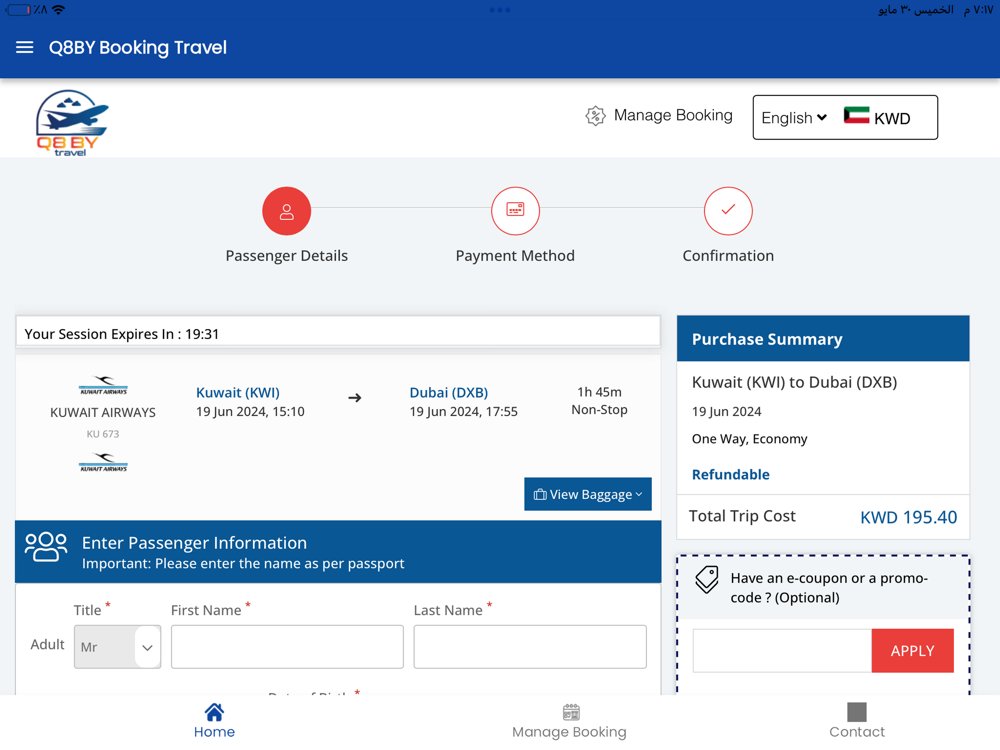Click the Refundable link

click(731, 474)
